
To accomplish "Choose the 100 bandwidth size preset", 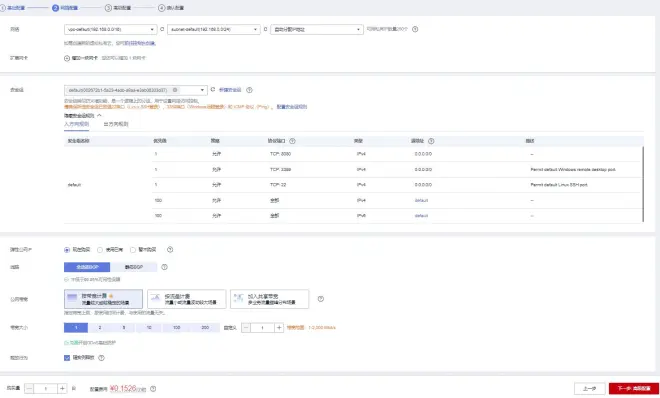I will [x=177, y=327].
